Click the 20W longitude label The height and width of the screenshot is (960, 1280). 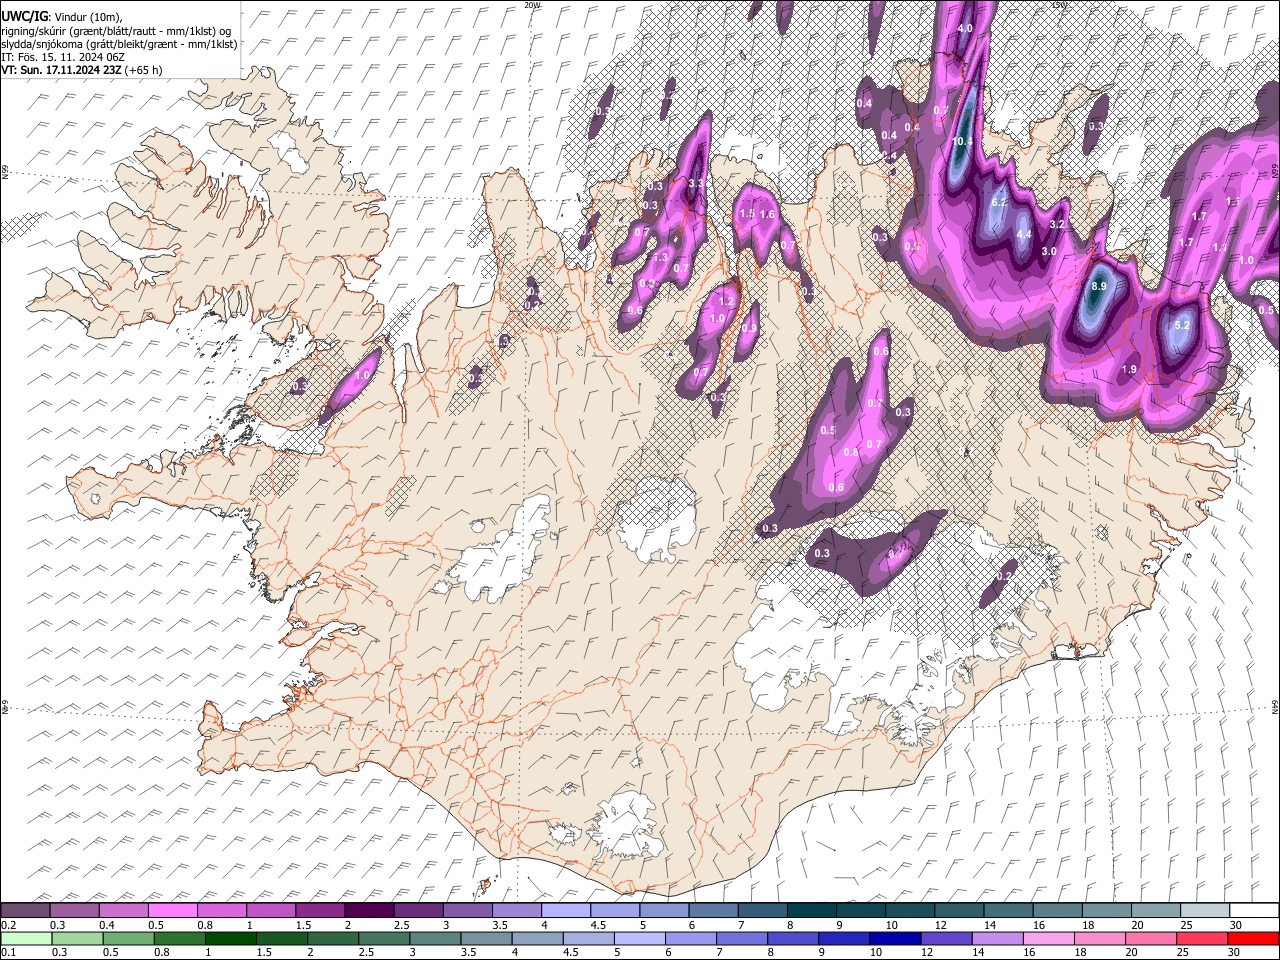pyautogui.click(x=533, y=5)
